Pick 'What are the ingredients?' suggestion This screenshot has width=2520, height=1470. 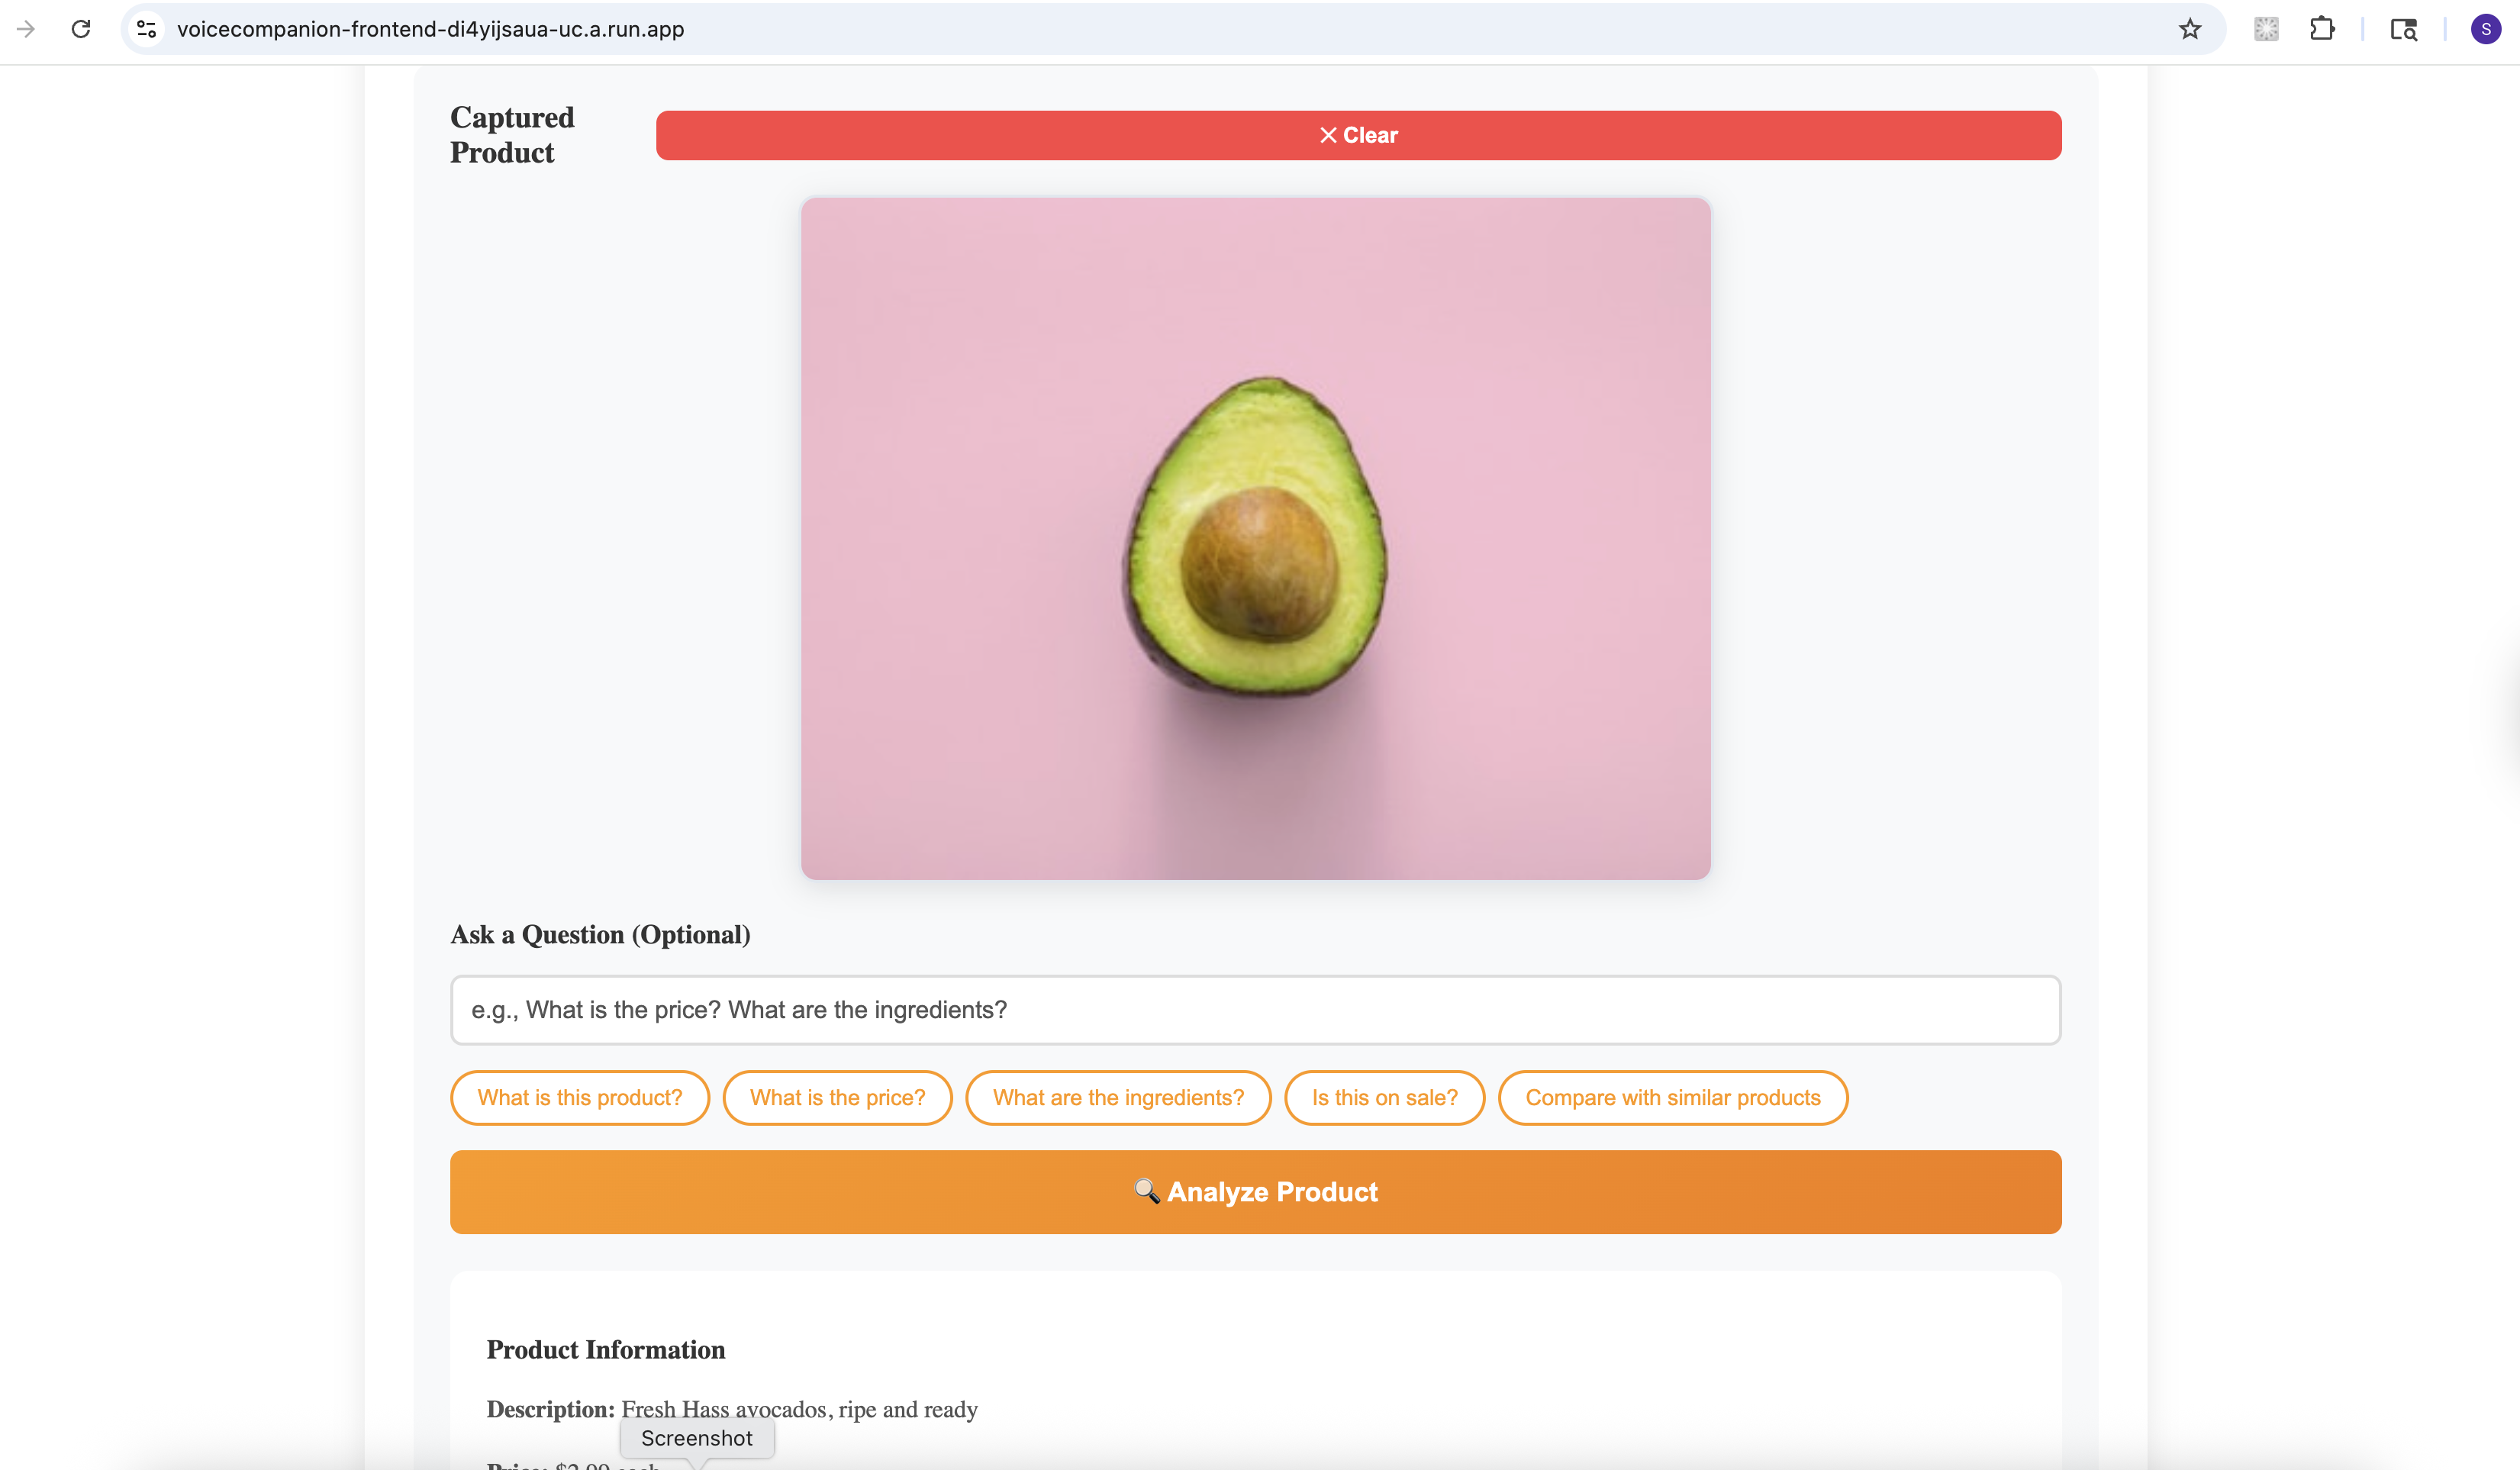pos(1118,1097)
